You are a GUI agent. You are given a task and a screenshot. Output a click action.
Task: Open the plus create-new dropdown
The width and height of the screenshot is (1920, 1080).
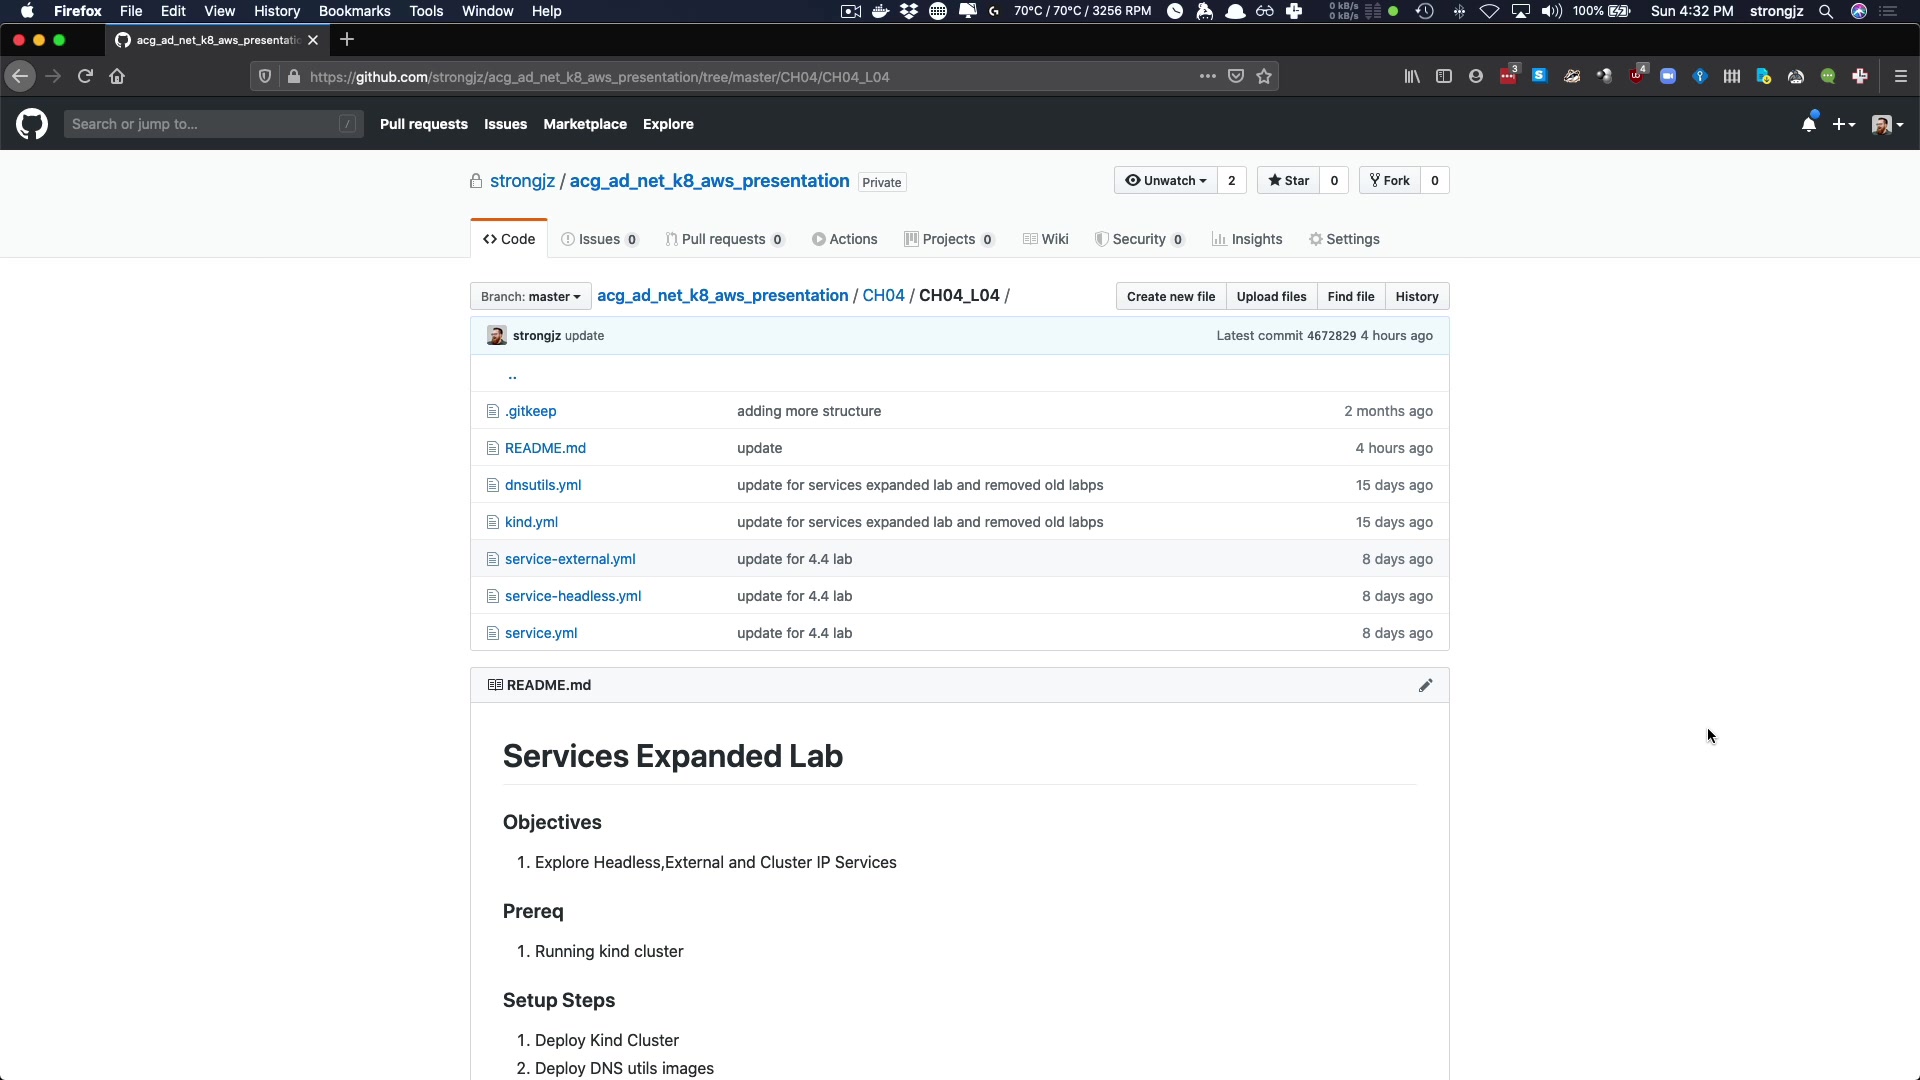click(x=1843, y=124)
